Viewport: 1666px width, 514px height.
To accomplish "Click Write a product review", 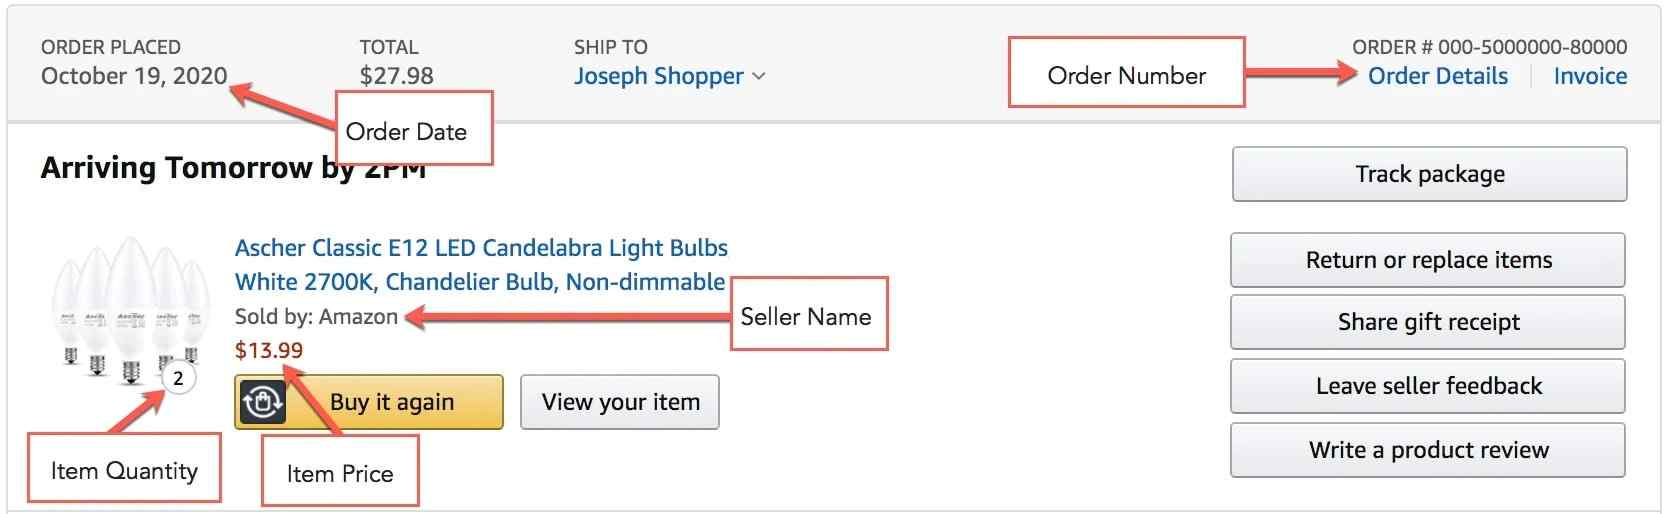I will point(1429,450).
